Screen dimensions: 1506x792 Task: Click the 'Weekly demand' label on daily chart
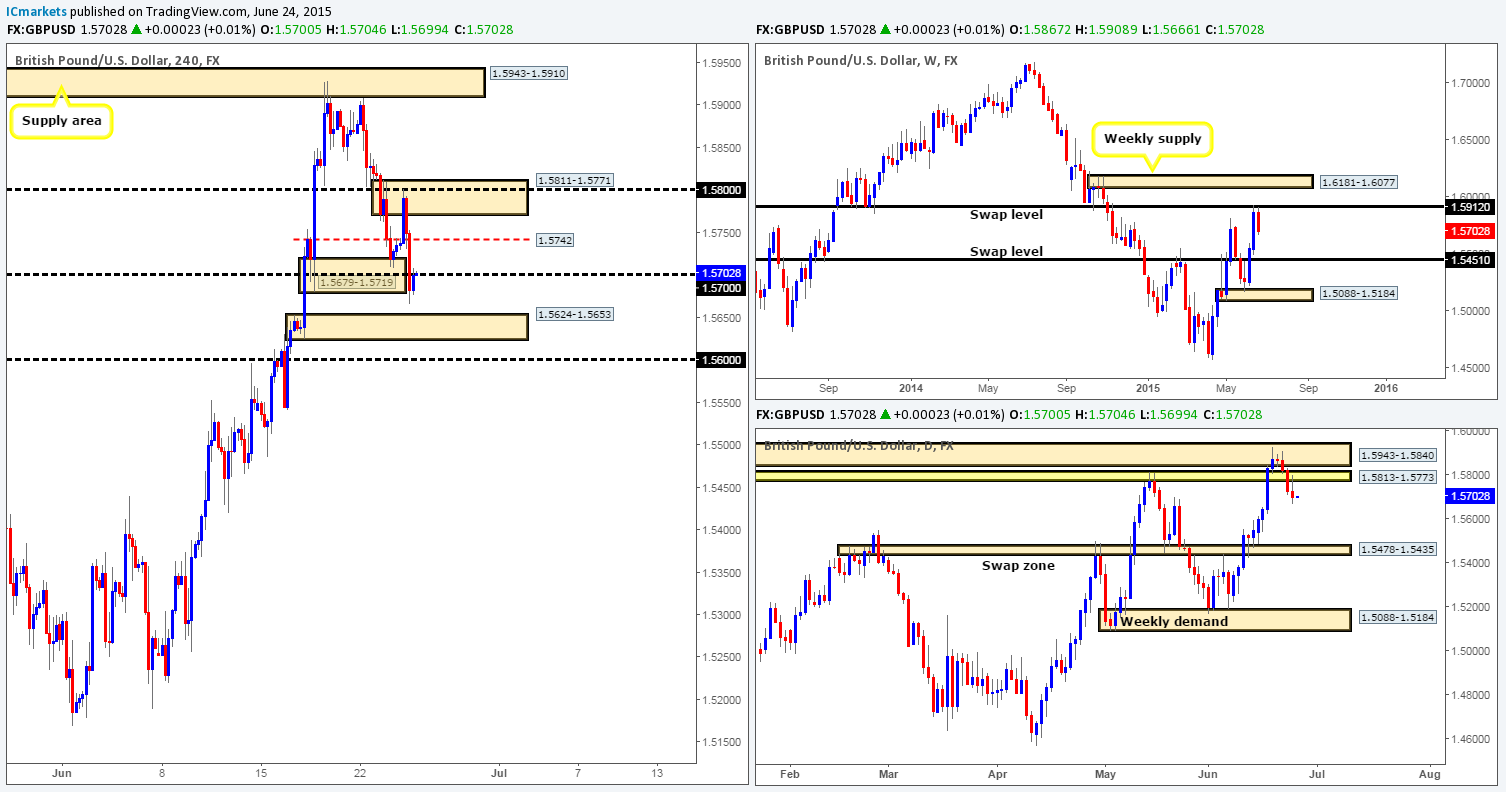click(x=1174, y=622)
